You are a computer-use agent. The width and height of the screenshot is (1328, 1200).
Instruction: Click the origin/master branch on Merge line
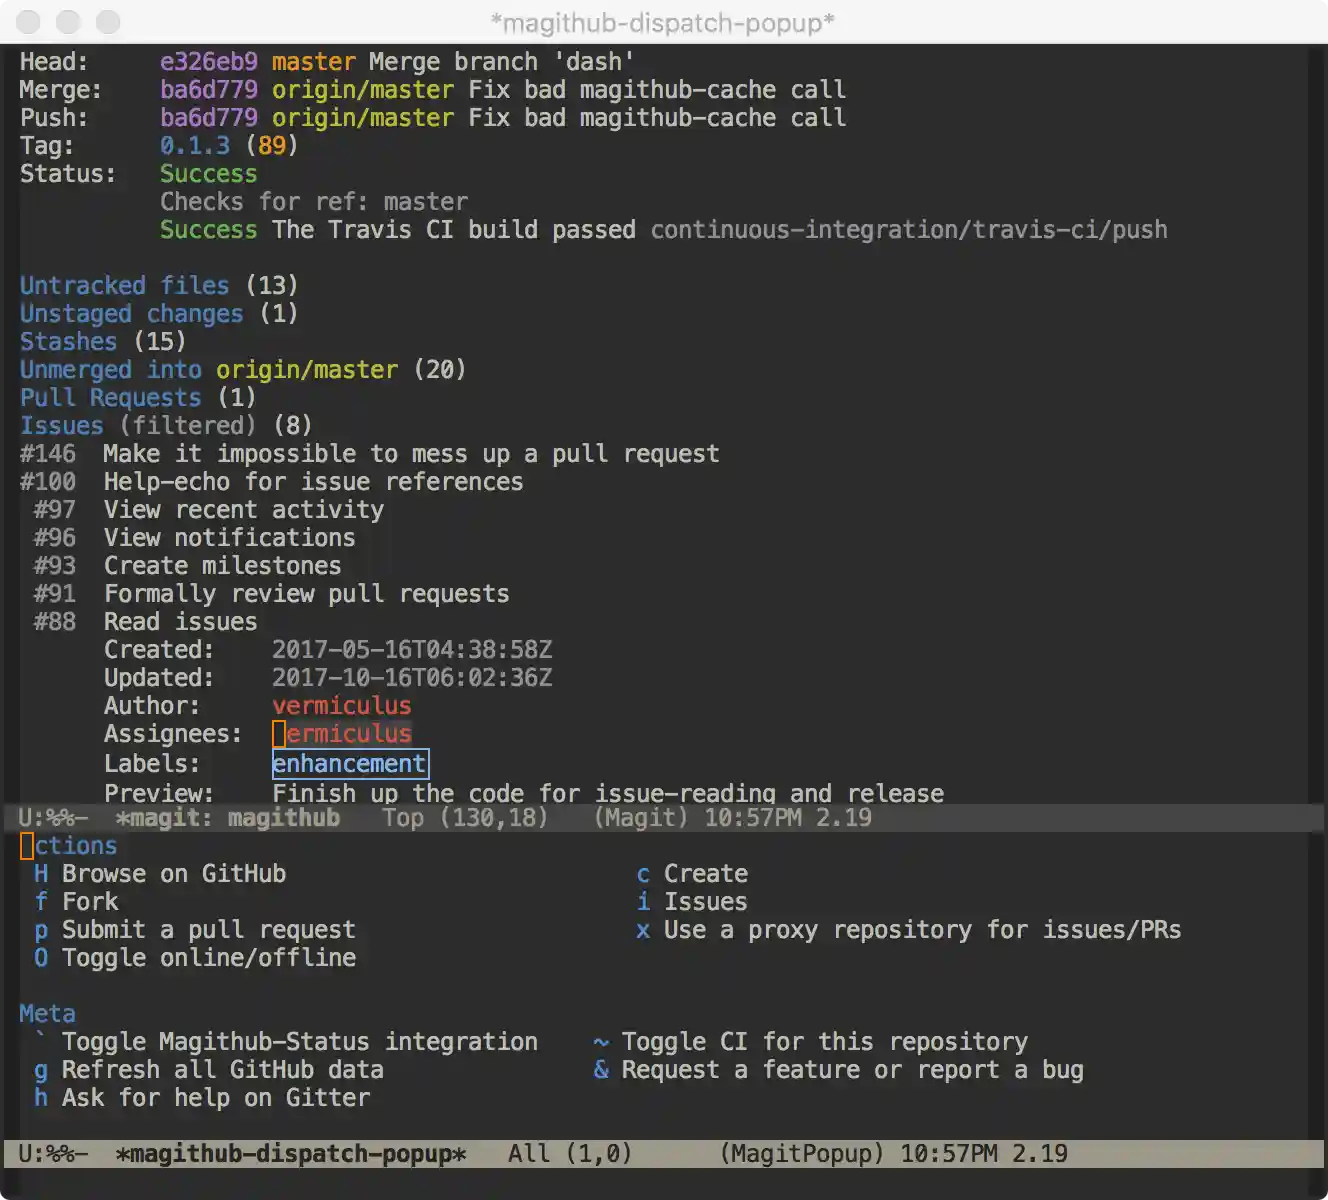point(362,89)
